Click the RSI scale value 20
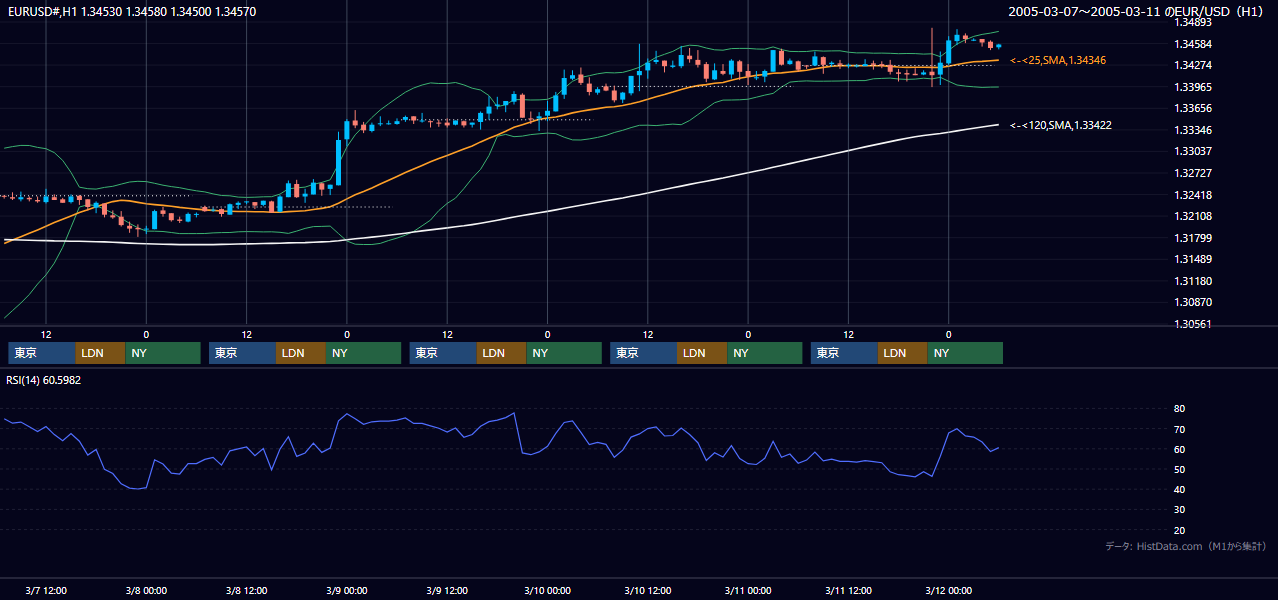 coord(1179,530)
